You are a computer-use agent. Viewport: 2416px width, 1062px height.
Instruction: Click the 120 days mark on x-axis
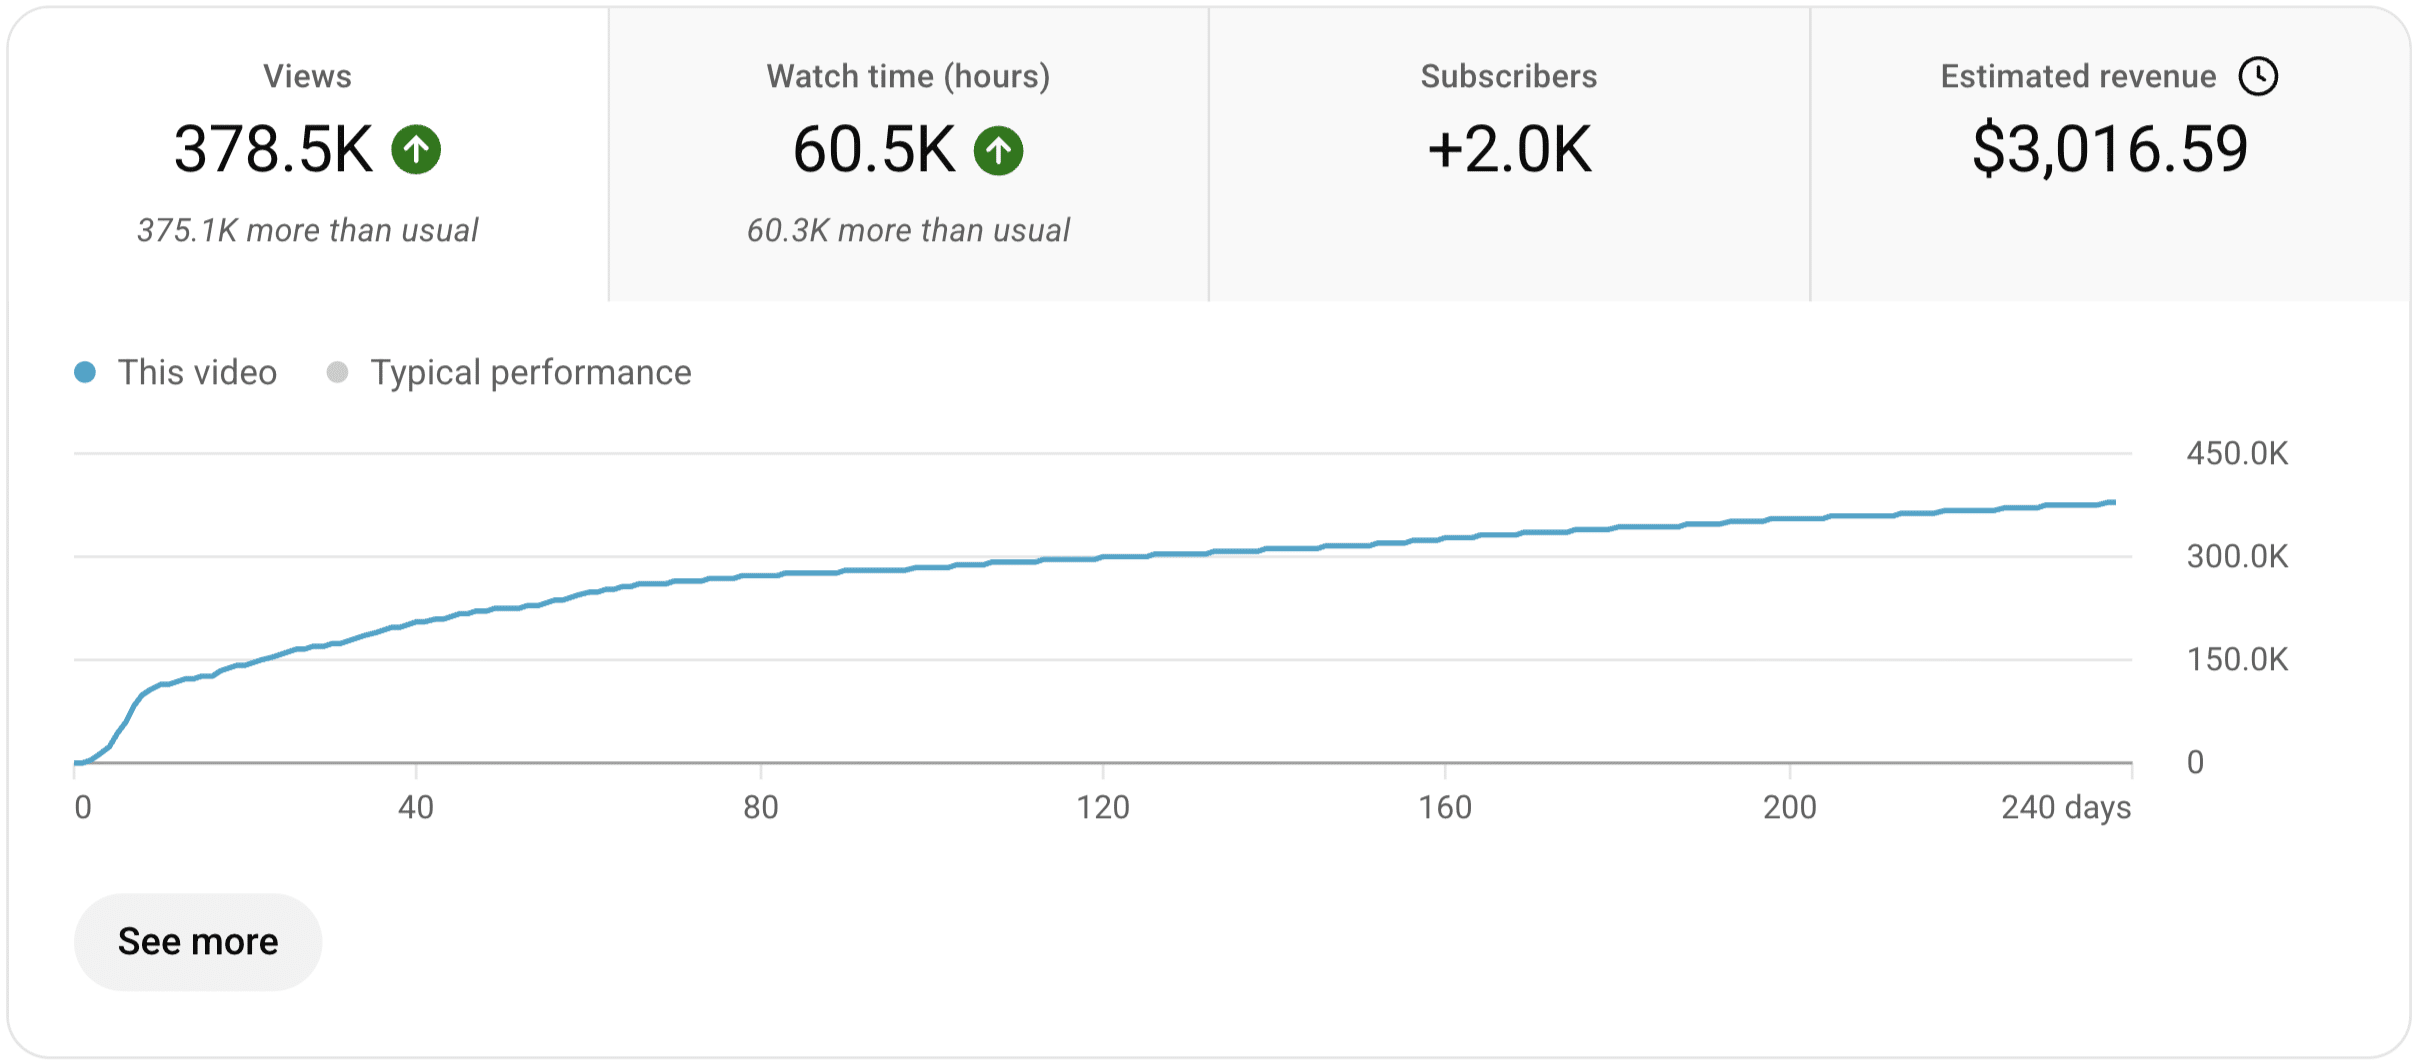coord(1102,807)
